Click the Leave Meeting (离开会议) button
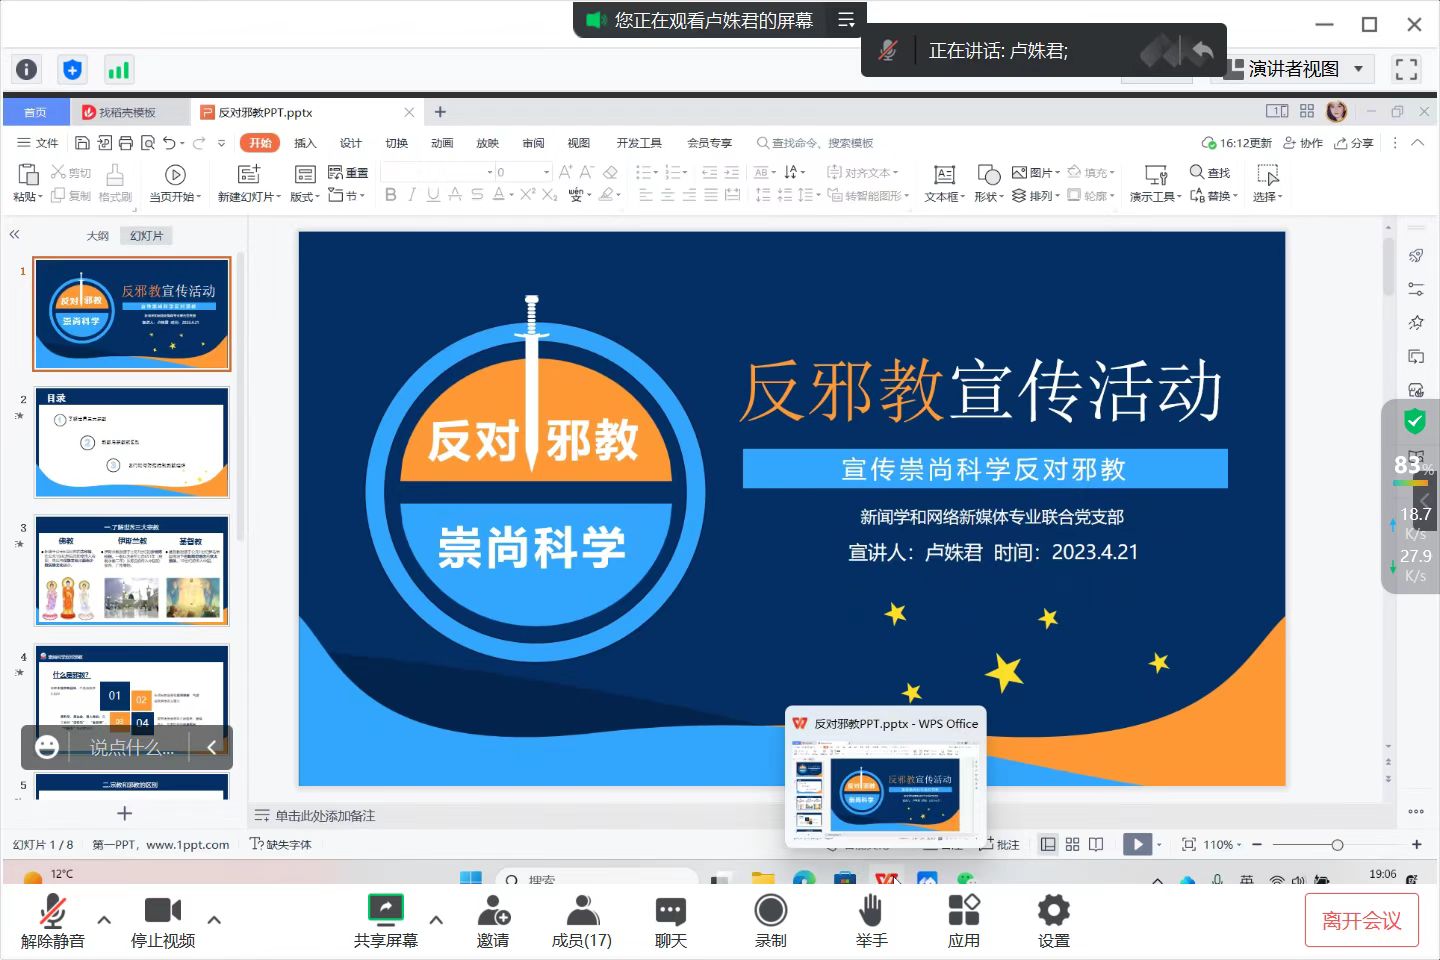Screen dimensions: 1440x960 [1361, 920]
